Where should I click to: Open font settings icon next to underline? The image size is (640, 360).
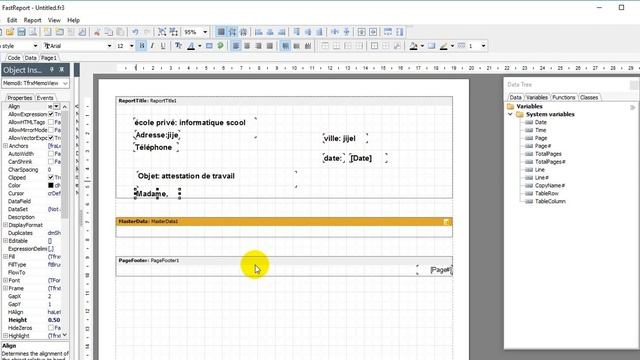(x=178, y=46)
